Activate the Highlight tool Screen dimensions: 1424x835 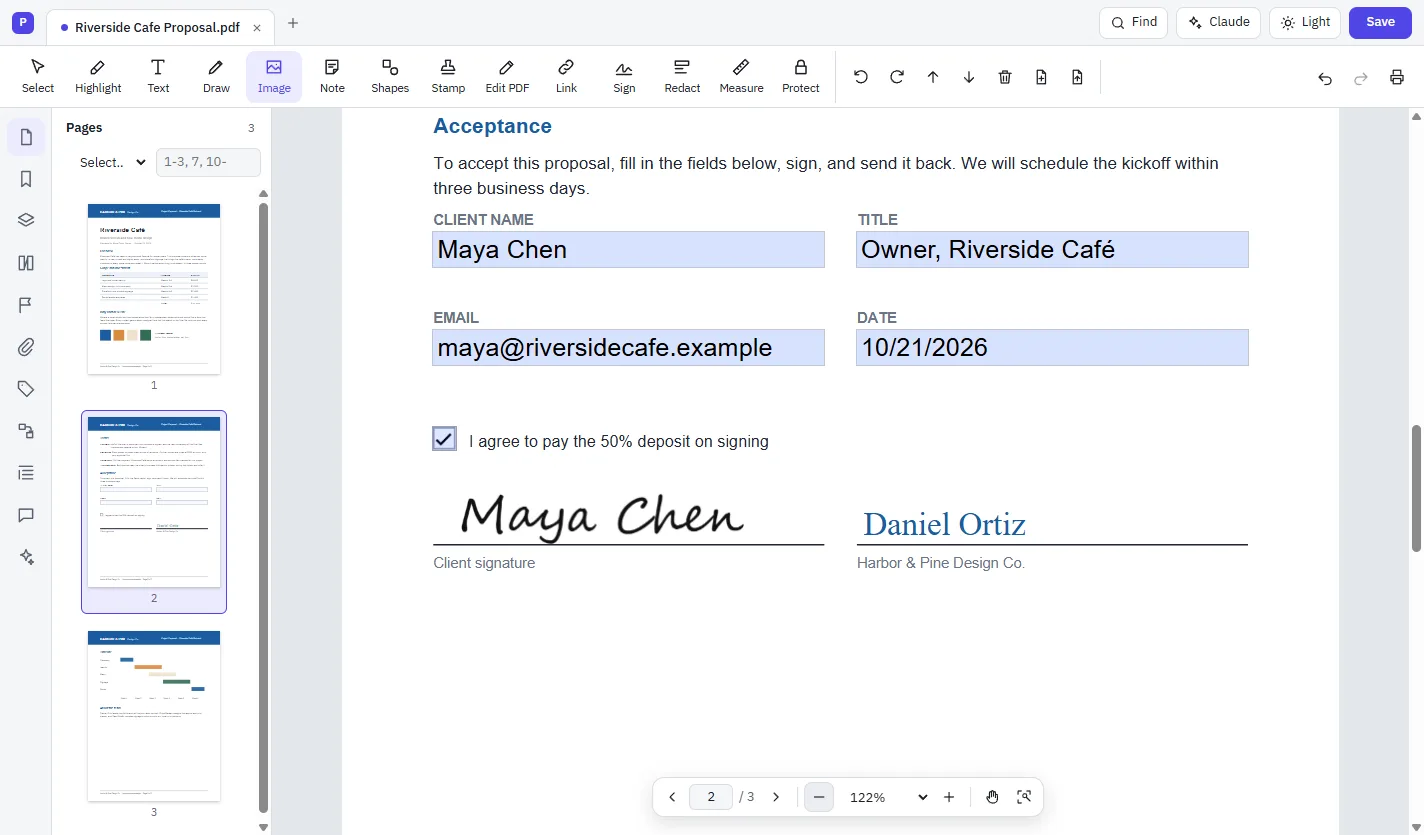(x=98, y=76)
